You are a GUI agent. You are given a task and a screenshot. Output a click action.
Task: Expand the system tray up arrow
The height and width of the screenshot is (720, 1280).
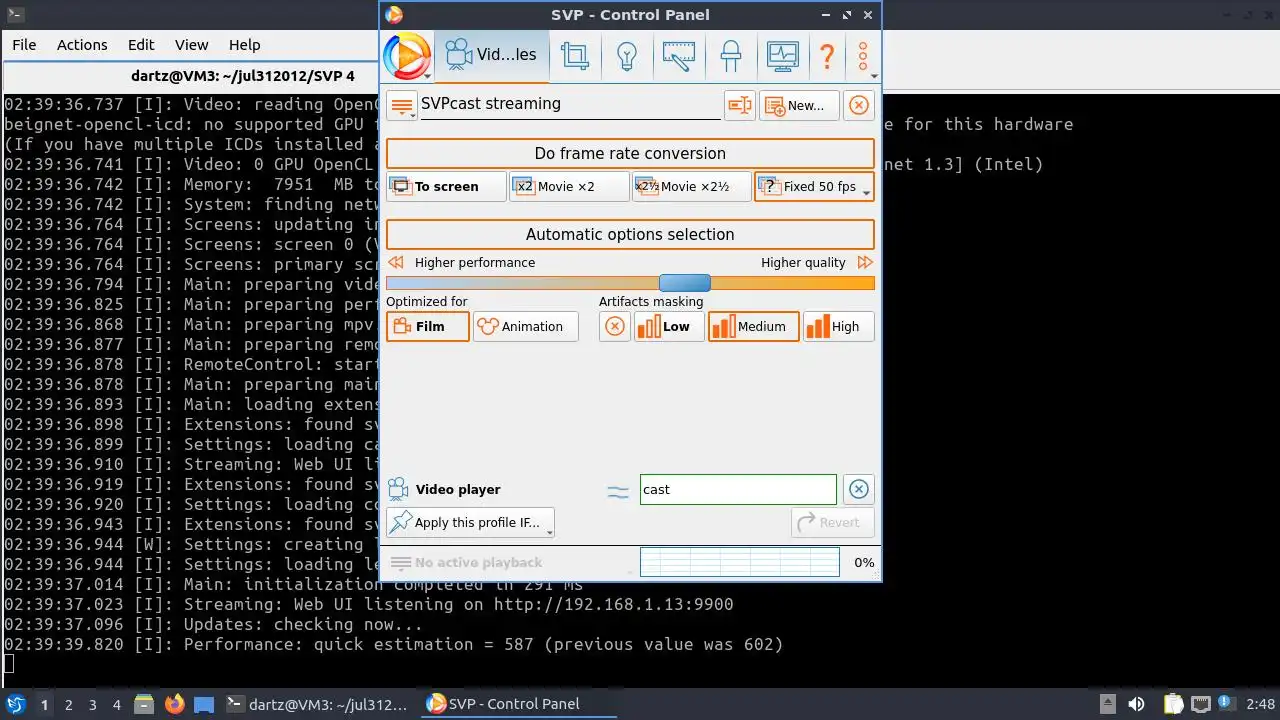coord(1108,704)
